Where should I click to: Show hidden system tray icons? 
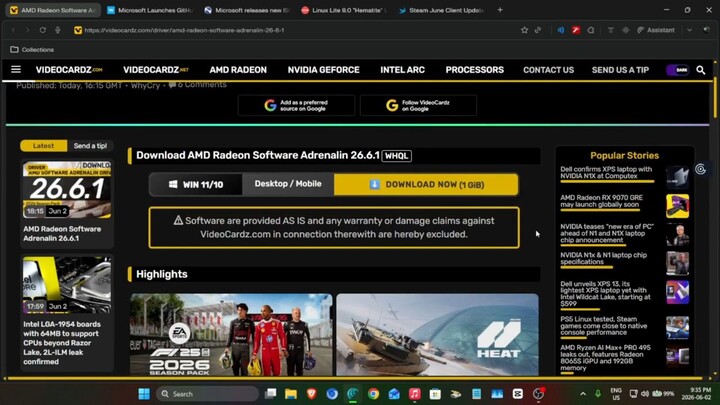[583, 394]
